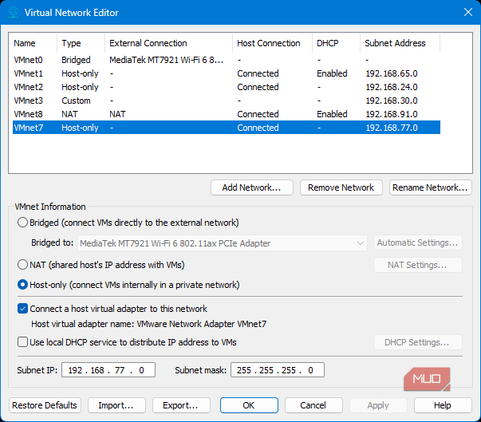
Task: Click Connected cell in VMnet2 row
Action: [258, 87]
